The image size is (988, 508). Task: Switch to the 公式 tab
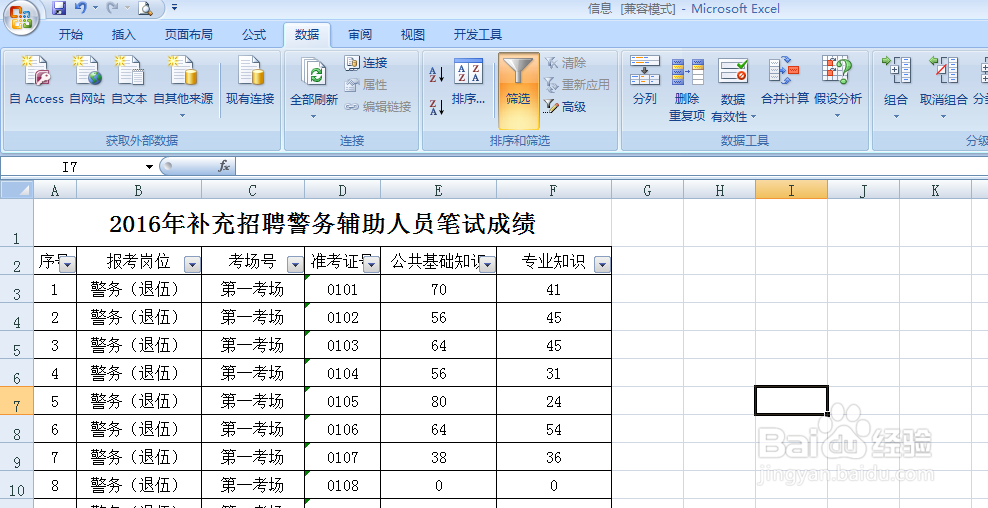pyautogui.click(x=254, y=35)
